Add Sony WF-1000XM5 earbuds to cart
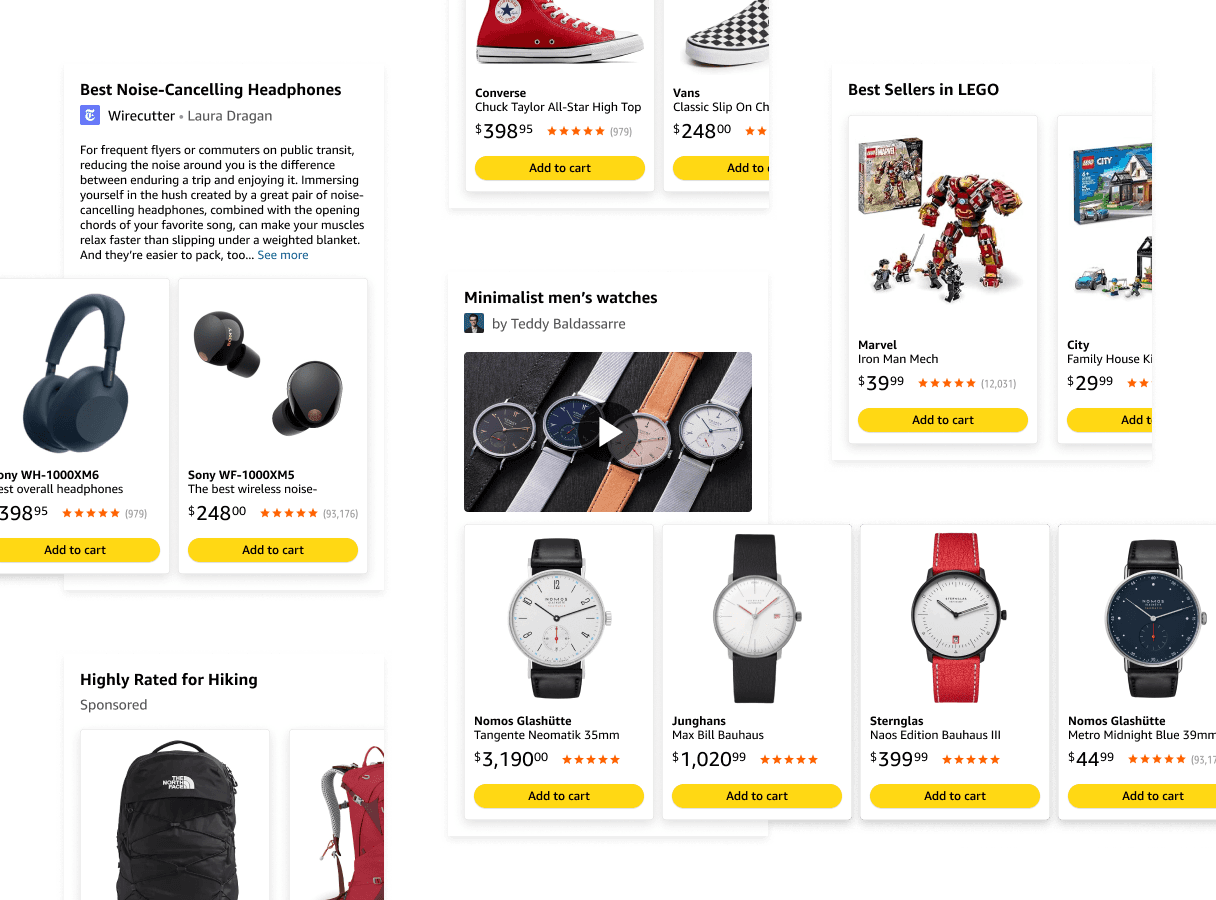The height and width of the screenshot is (900, 1216). point(273,550)
